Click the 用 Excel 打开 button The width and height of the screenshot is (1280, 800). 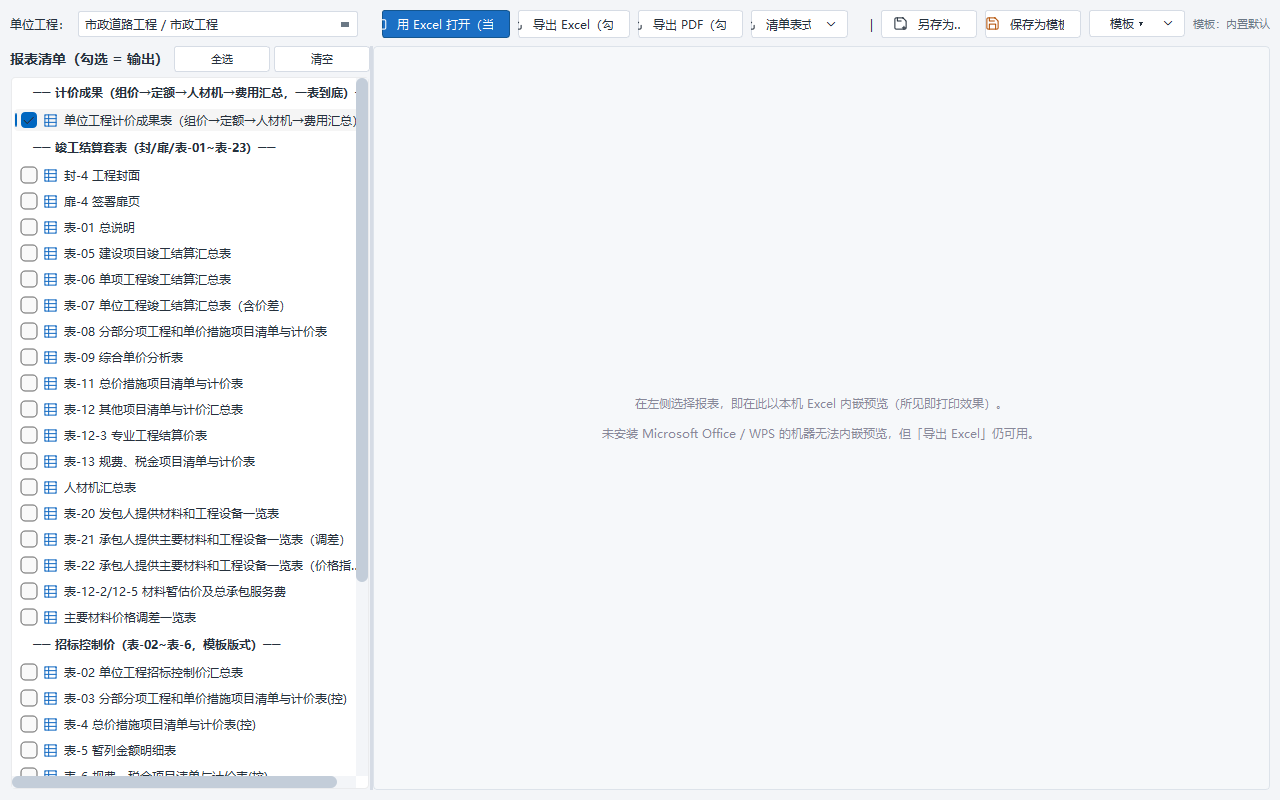click(x=446, y=24)
